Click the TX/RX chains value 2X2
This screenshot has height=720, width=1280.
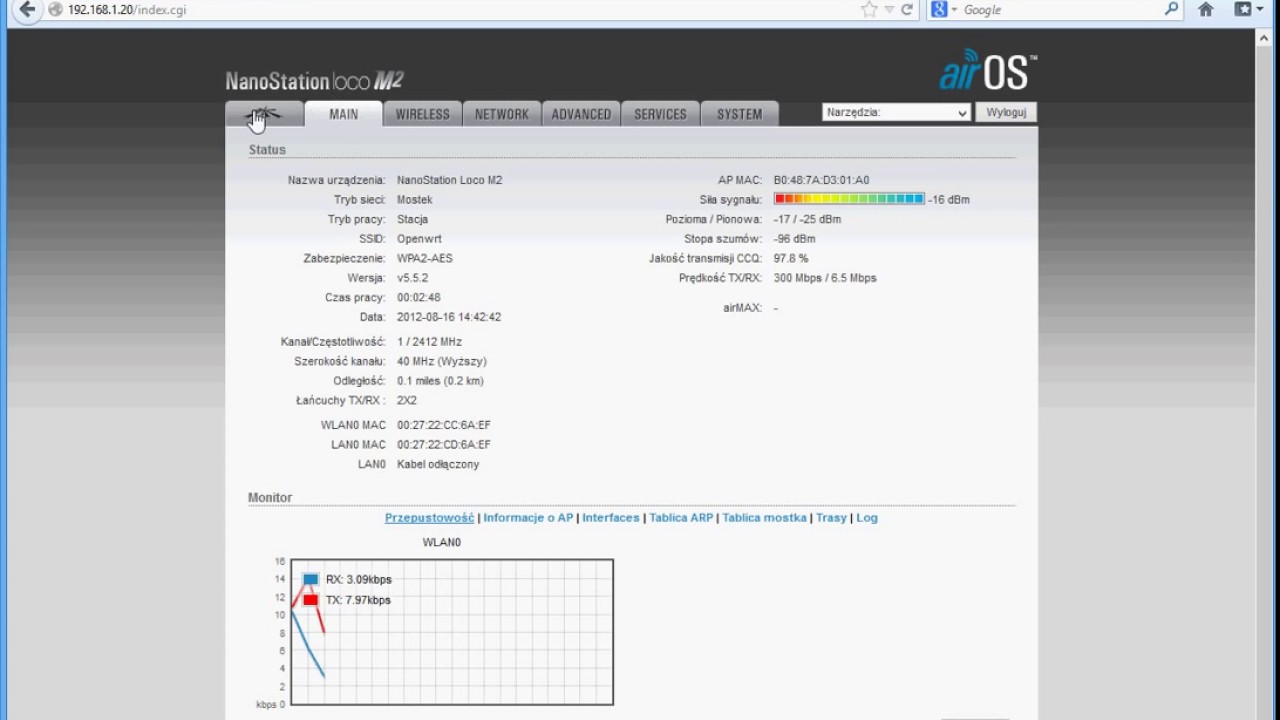407,400
